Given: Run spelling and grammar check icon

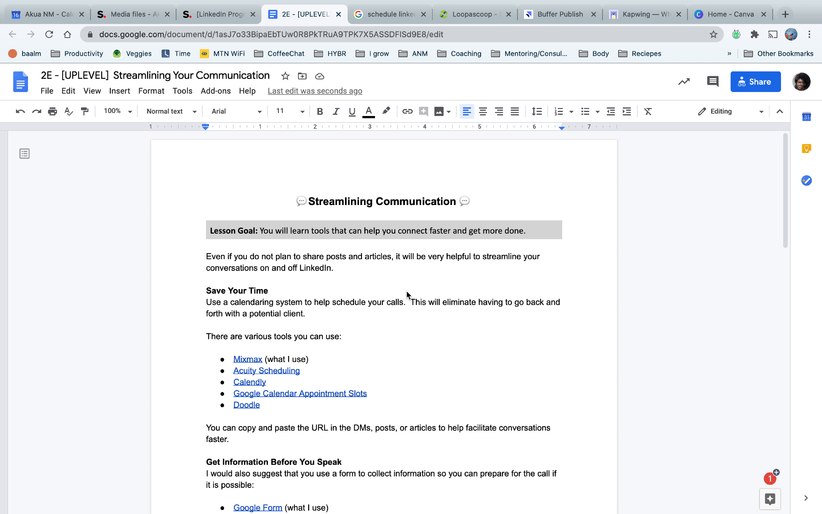Looking at the screenshot, I should 68,111.
